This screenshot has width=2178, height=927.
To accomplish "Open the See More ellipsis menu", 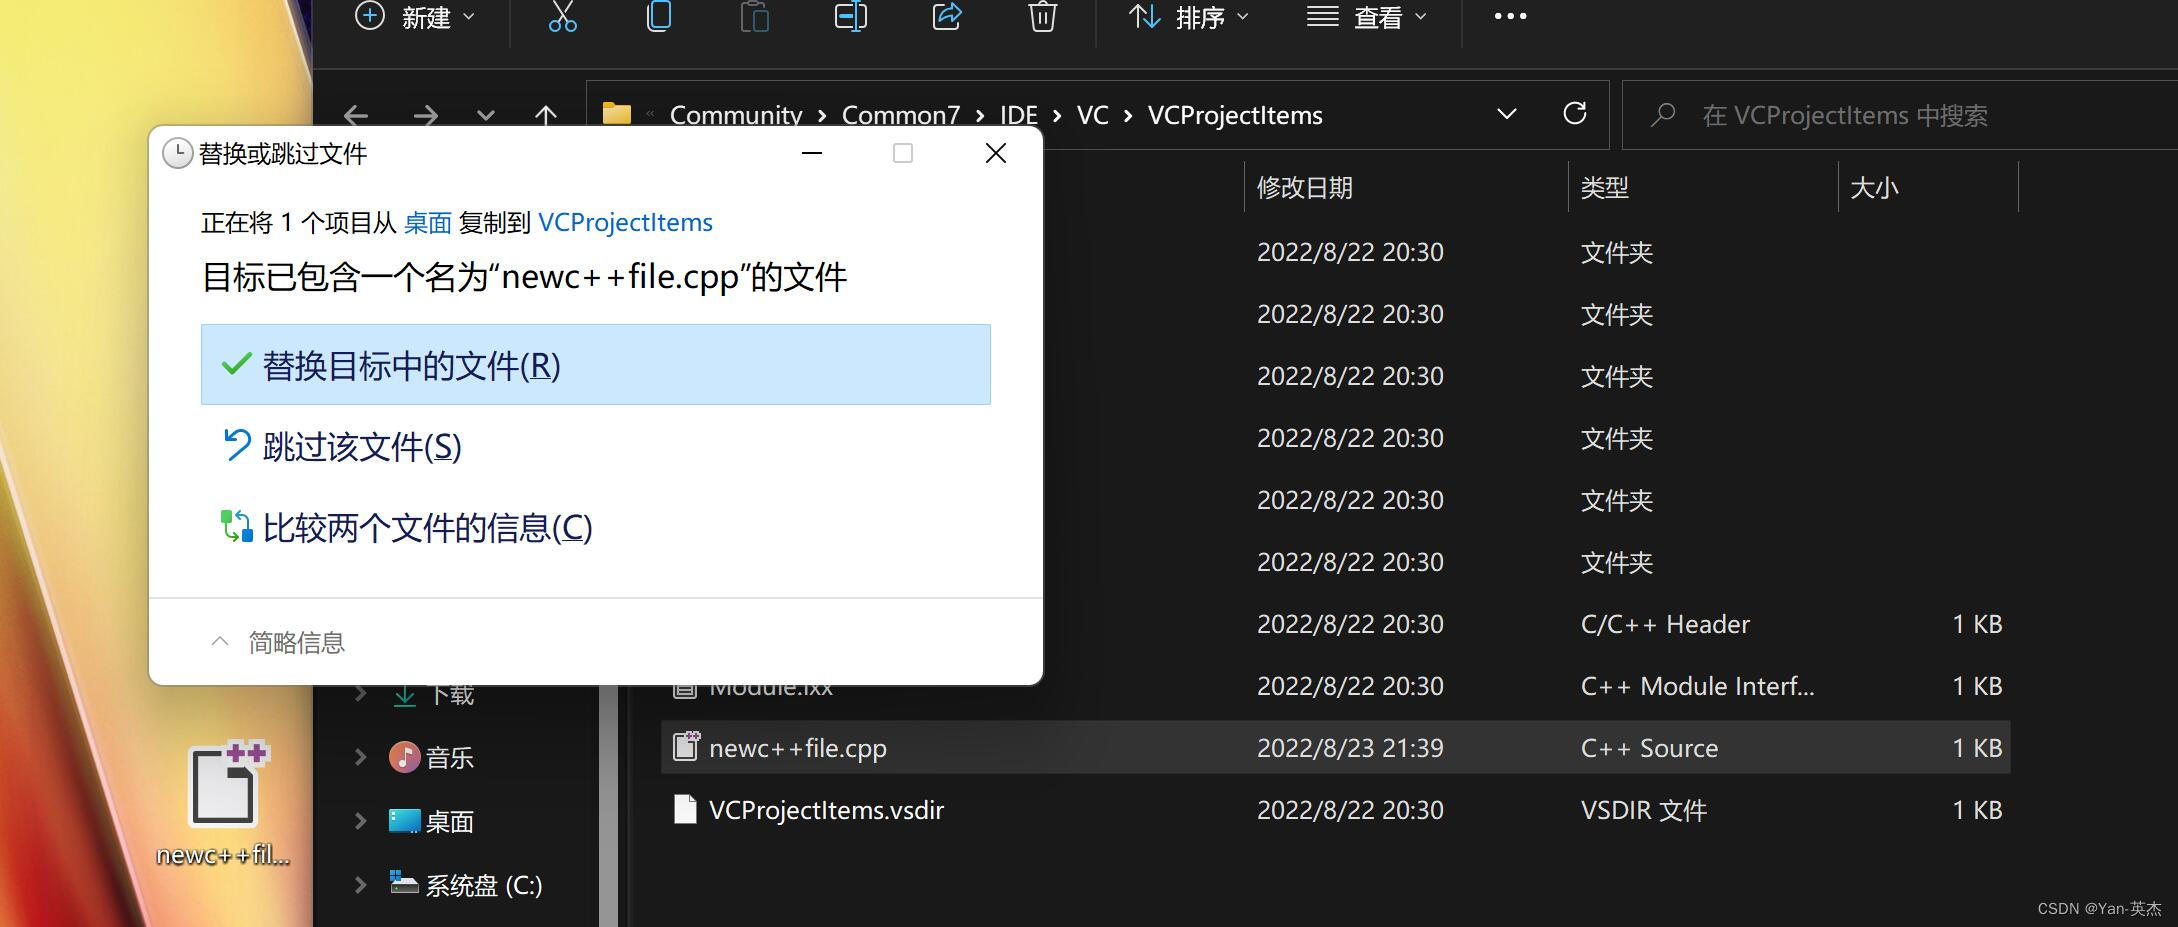I will 1510,16.
